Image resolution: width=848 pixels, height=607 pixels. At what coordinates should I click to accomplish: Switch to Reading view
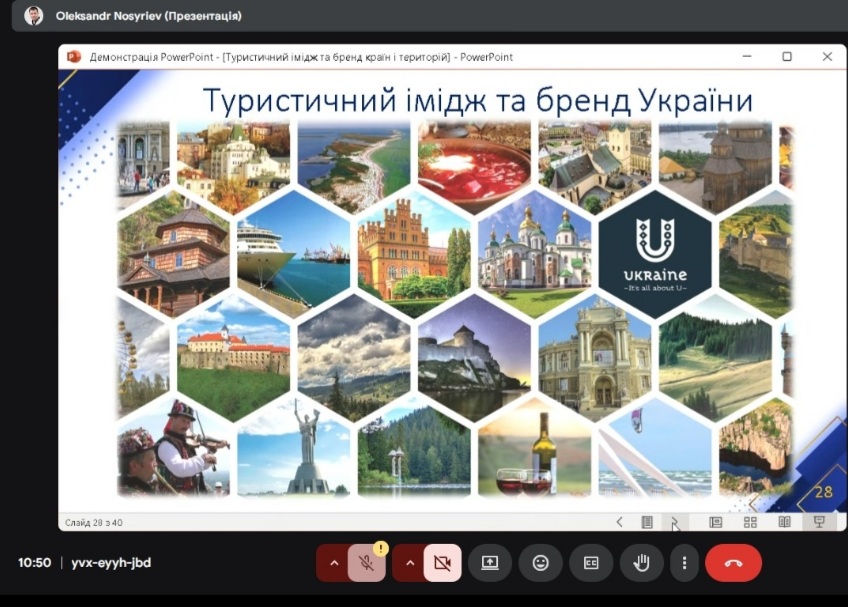[x=785, y=522]
